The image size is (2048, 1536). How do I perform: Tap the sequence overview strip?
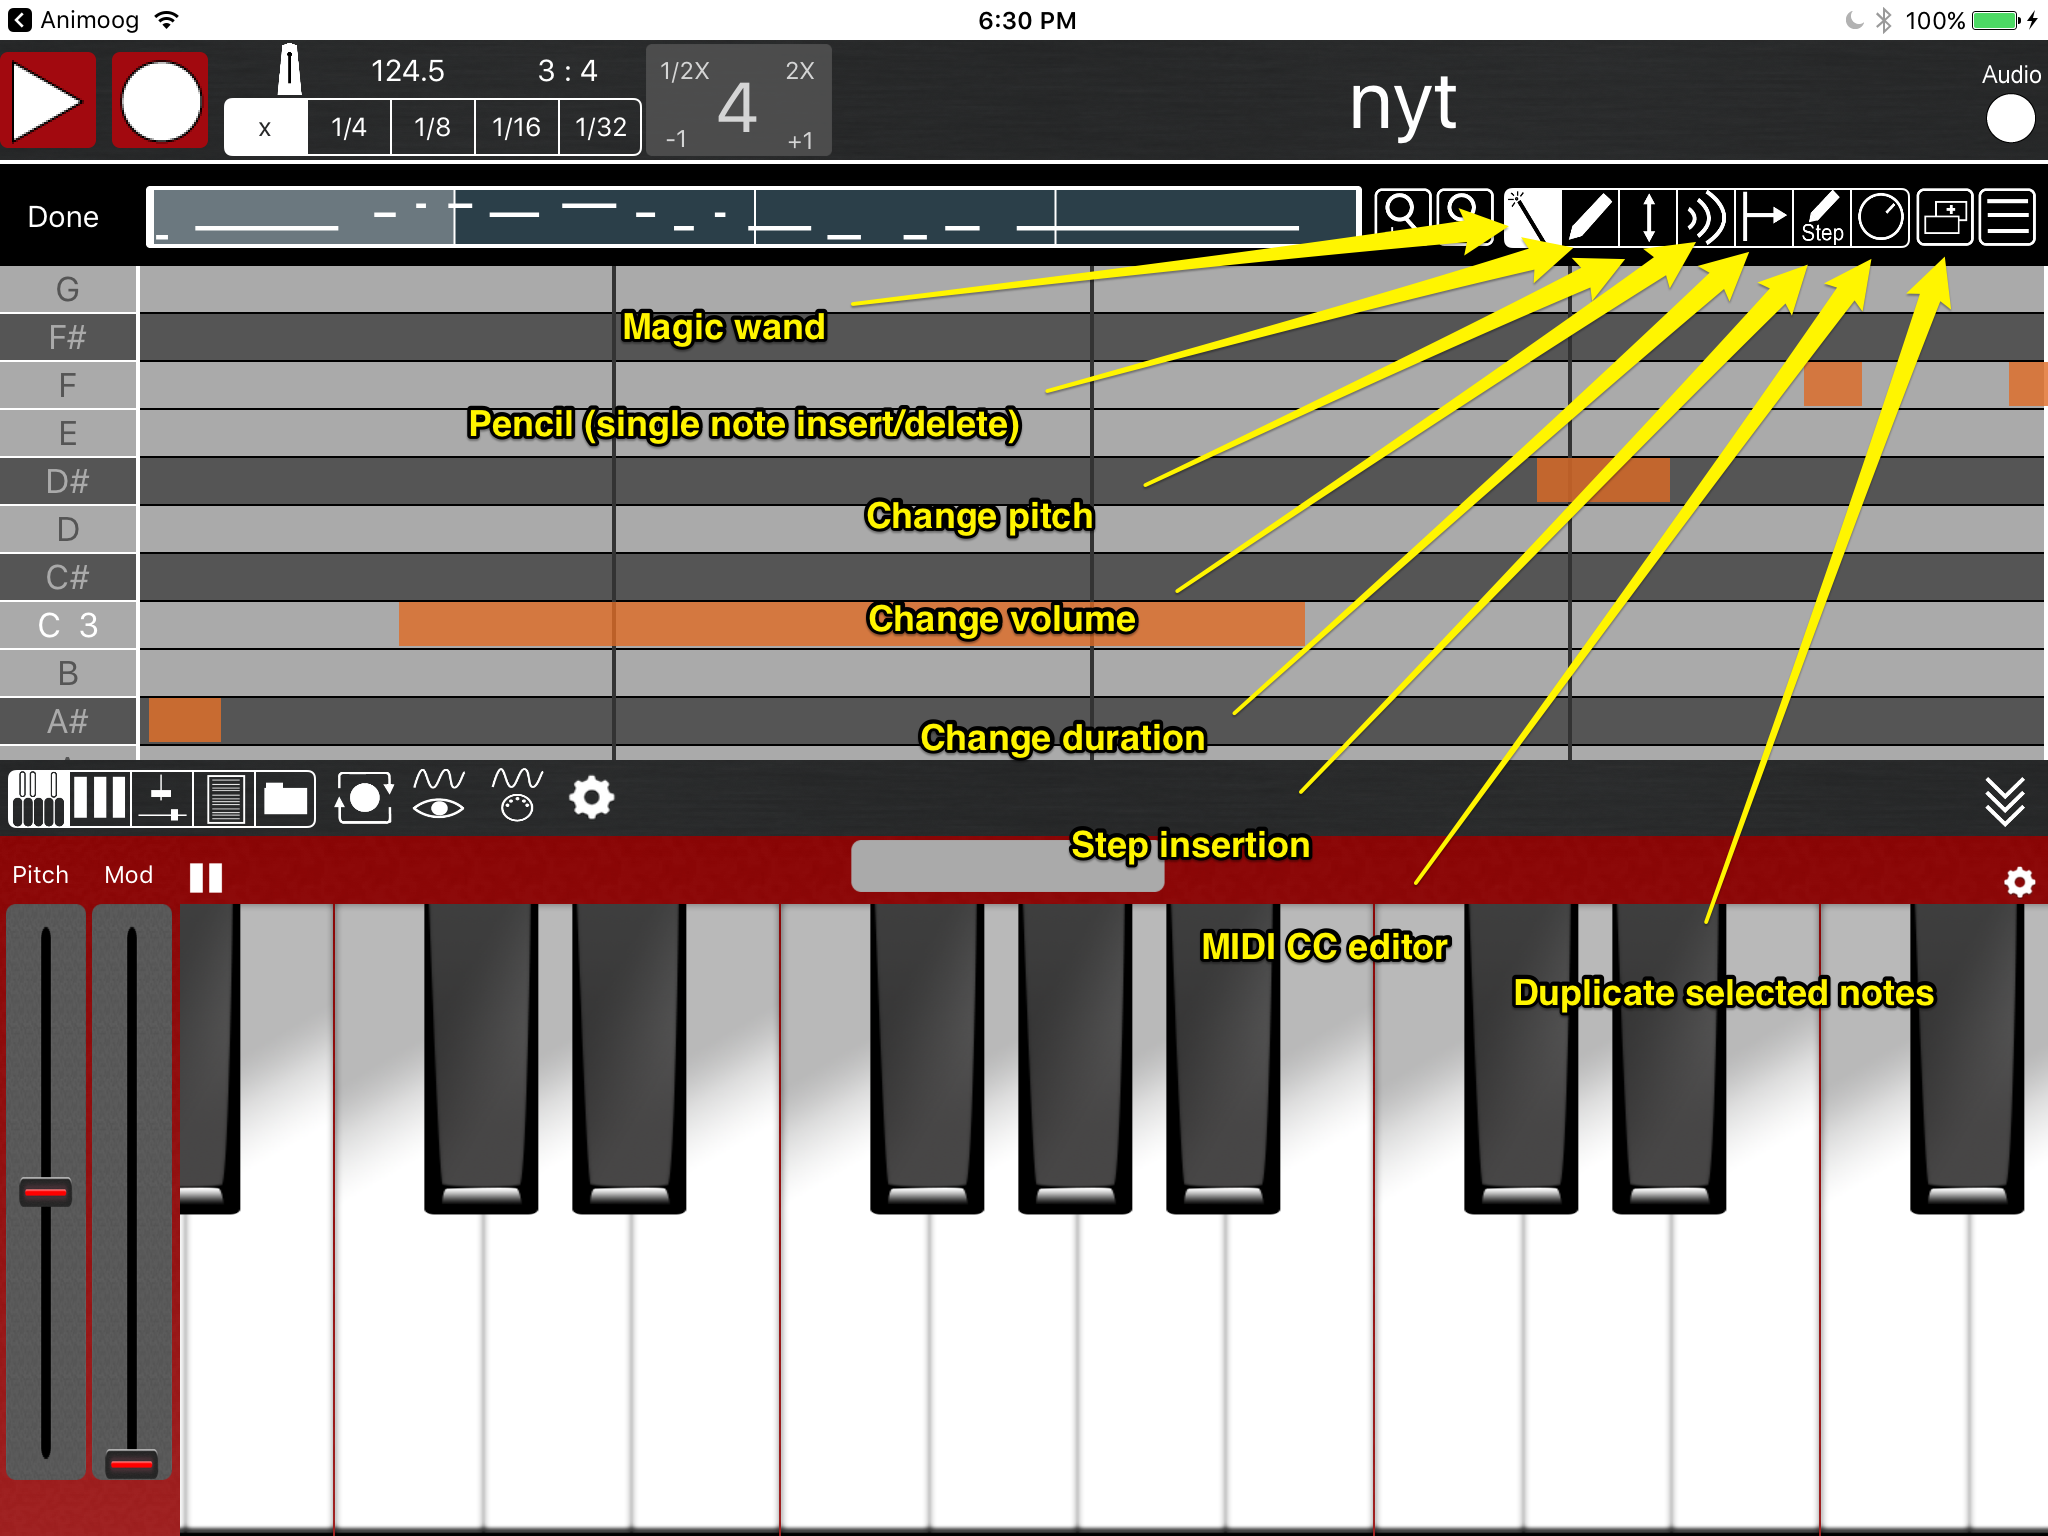click(754, 217)
